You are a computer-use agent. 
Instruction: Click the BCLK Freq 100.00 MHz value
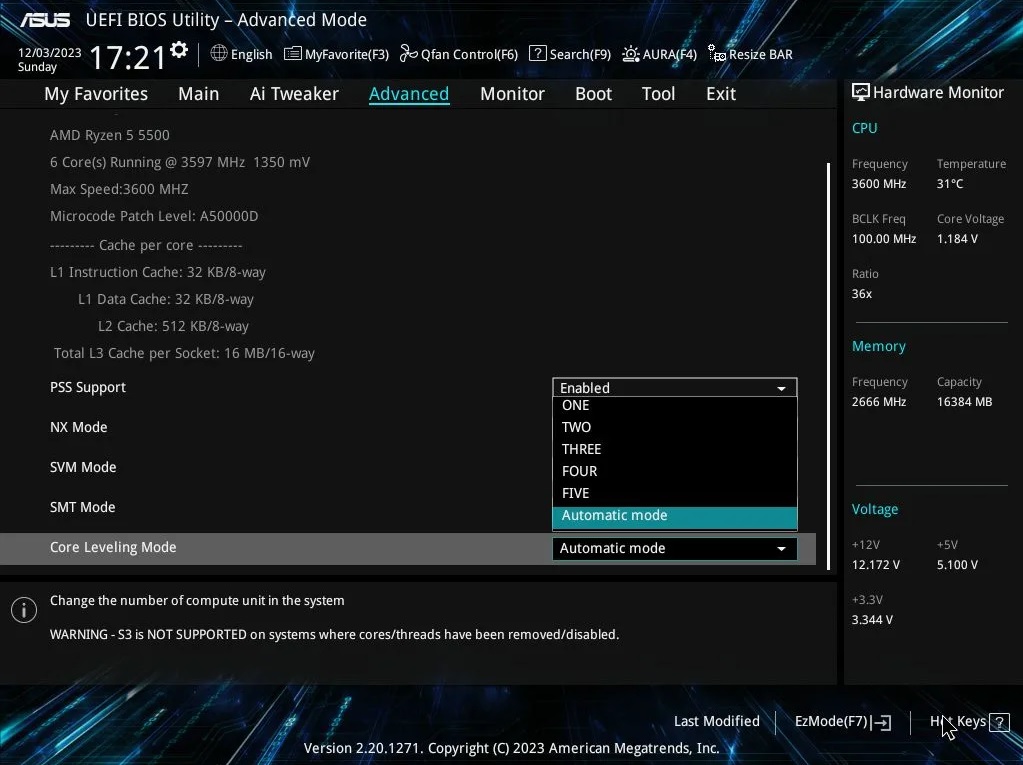pyautogui.click(x=883, y=239)
